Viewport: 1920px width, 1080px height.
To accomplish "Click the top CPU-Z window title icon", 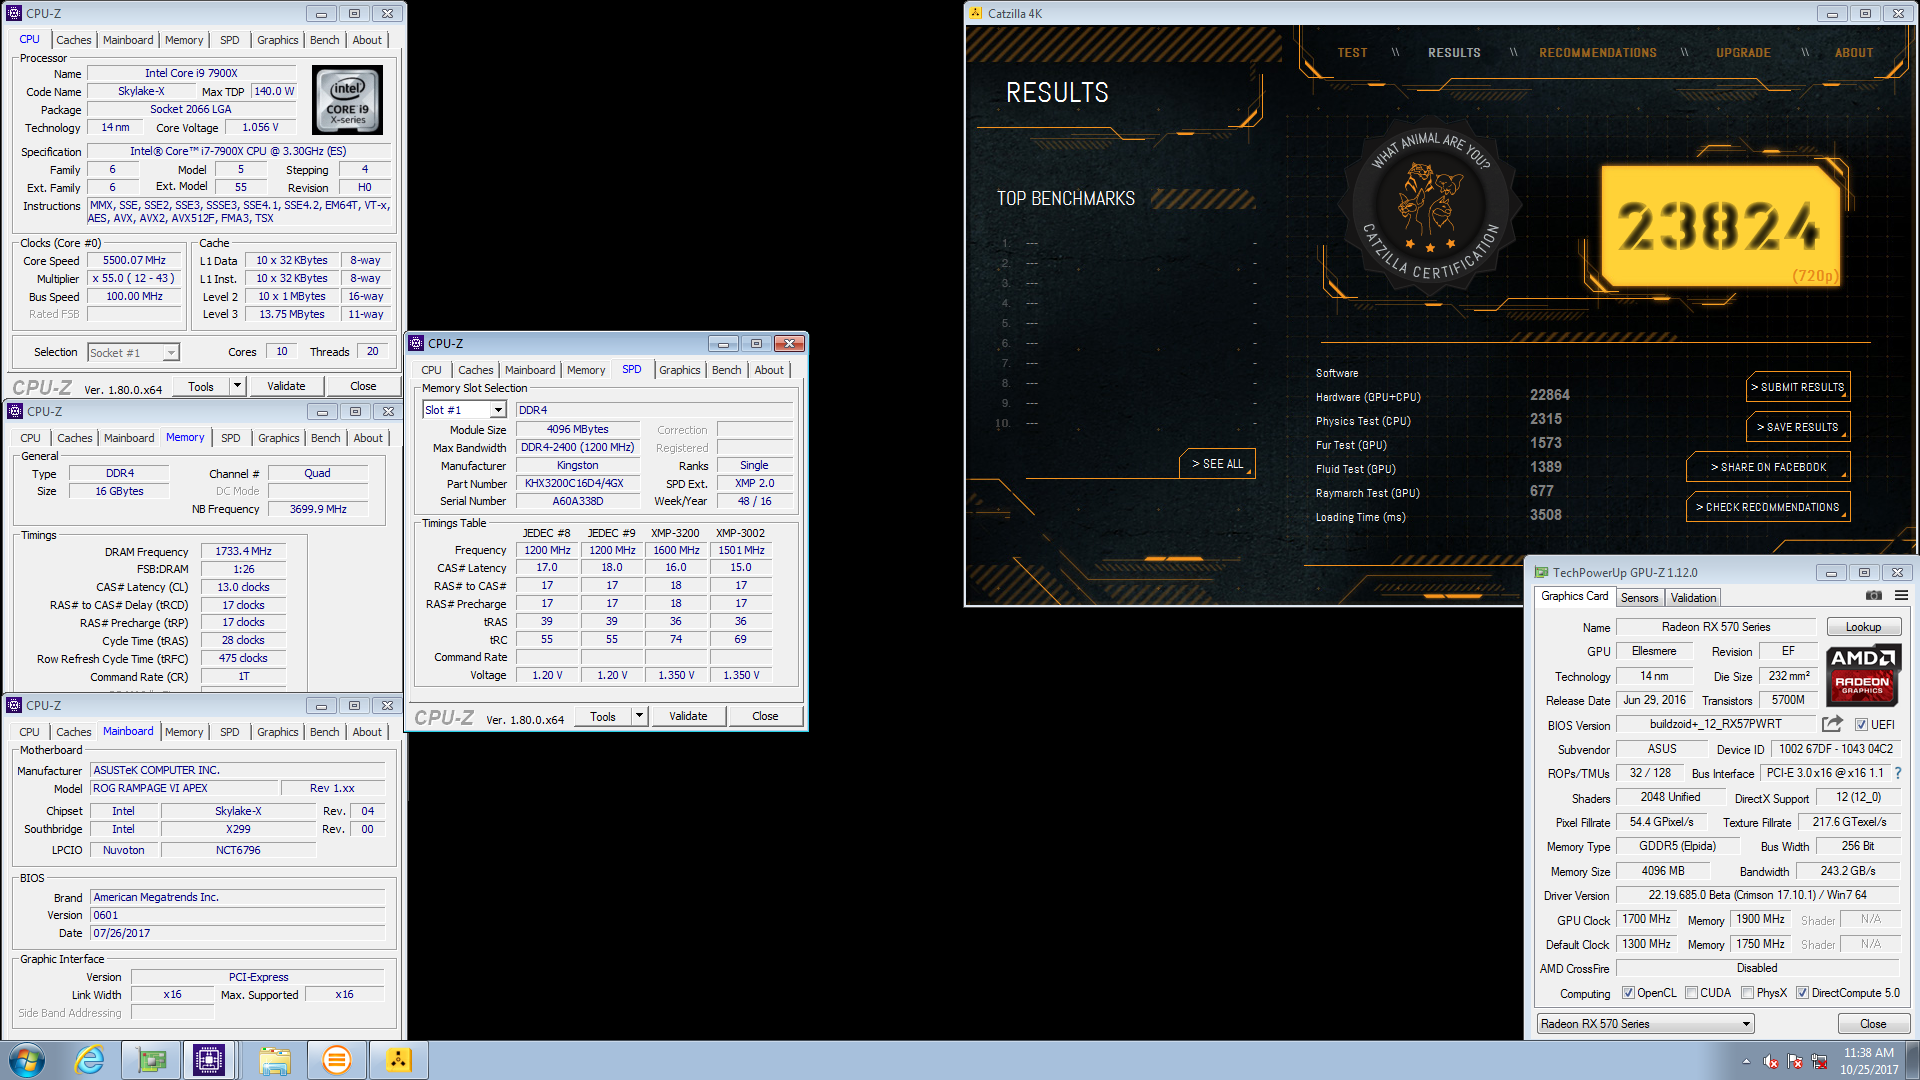I will 14,13.
